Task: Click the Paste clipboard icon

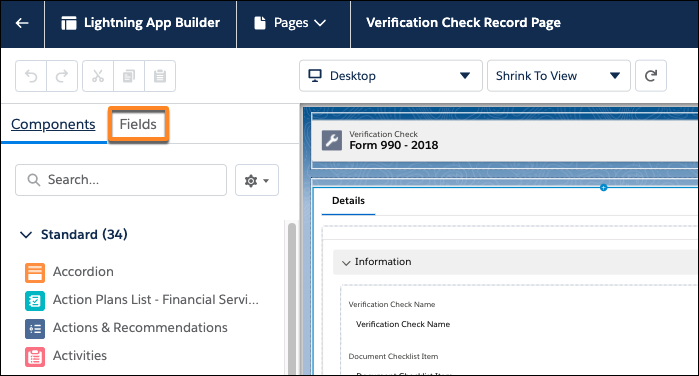Action: pyautogui.click(x=160, y=76)
